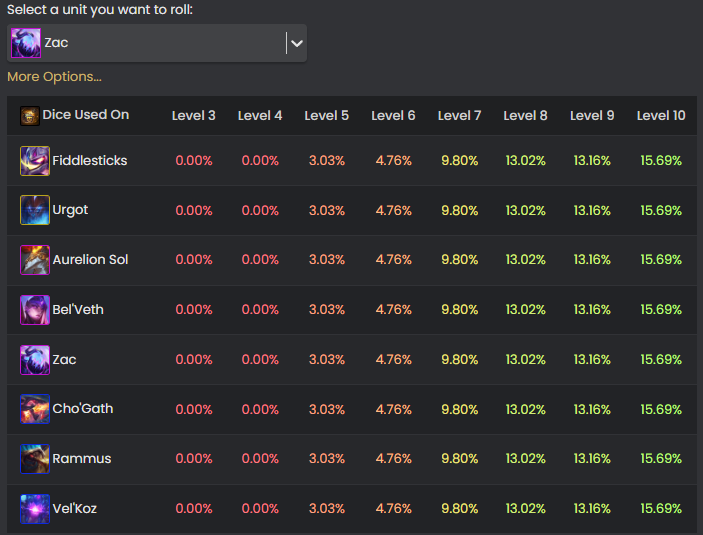The height and width of the screenshot is (535, 703).
Task: Click the Cho'Gath champion portrait
Action: [x=35, y=409]
